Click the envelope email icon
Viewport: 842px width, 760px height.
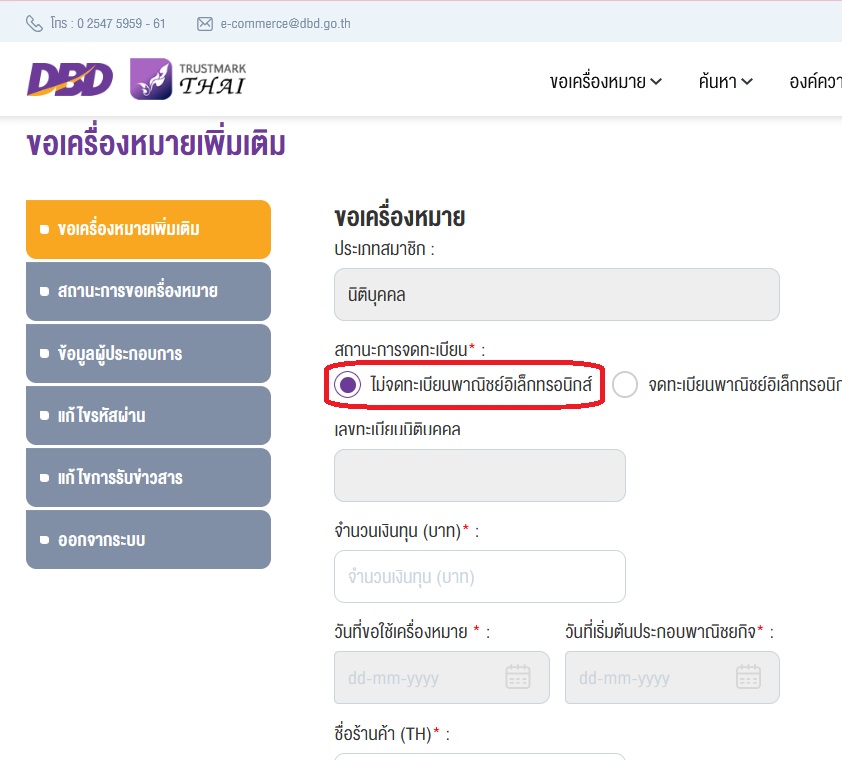[205, 23]
